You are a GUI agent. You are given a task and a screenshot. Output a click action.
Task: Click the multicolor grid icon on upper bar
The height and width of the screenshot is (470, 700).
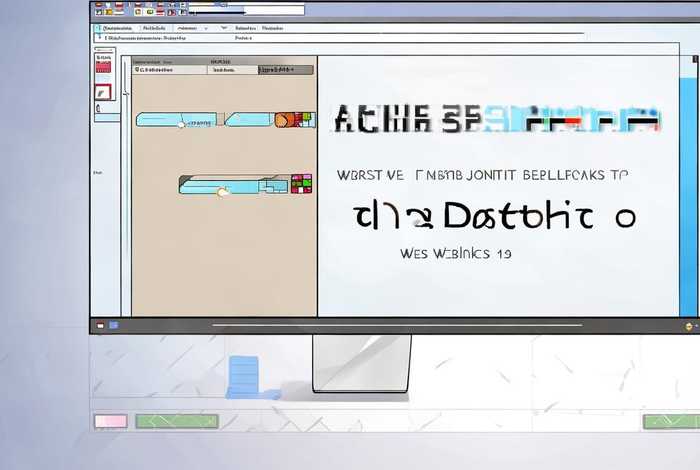tap(305, 120)
